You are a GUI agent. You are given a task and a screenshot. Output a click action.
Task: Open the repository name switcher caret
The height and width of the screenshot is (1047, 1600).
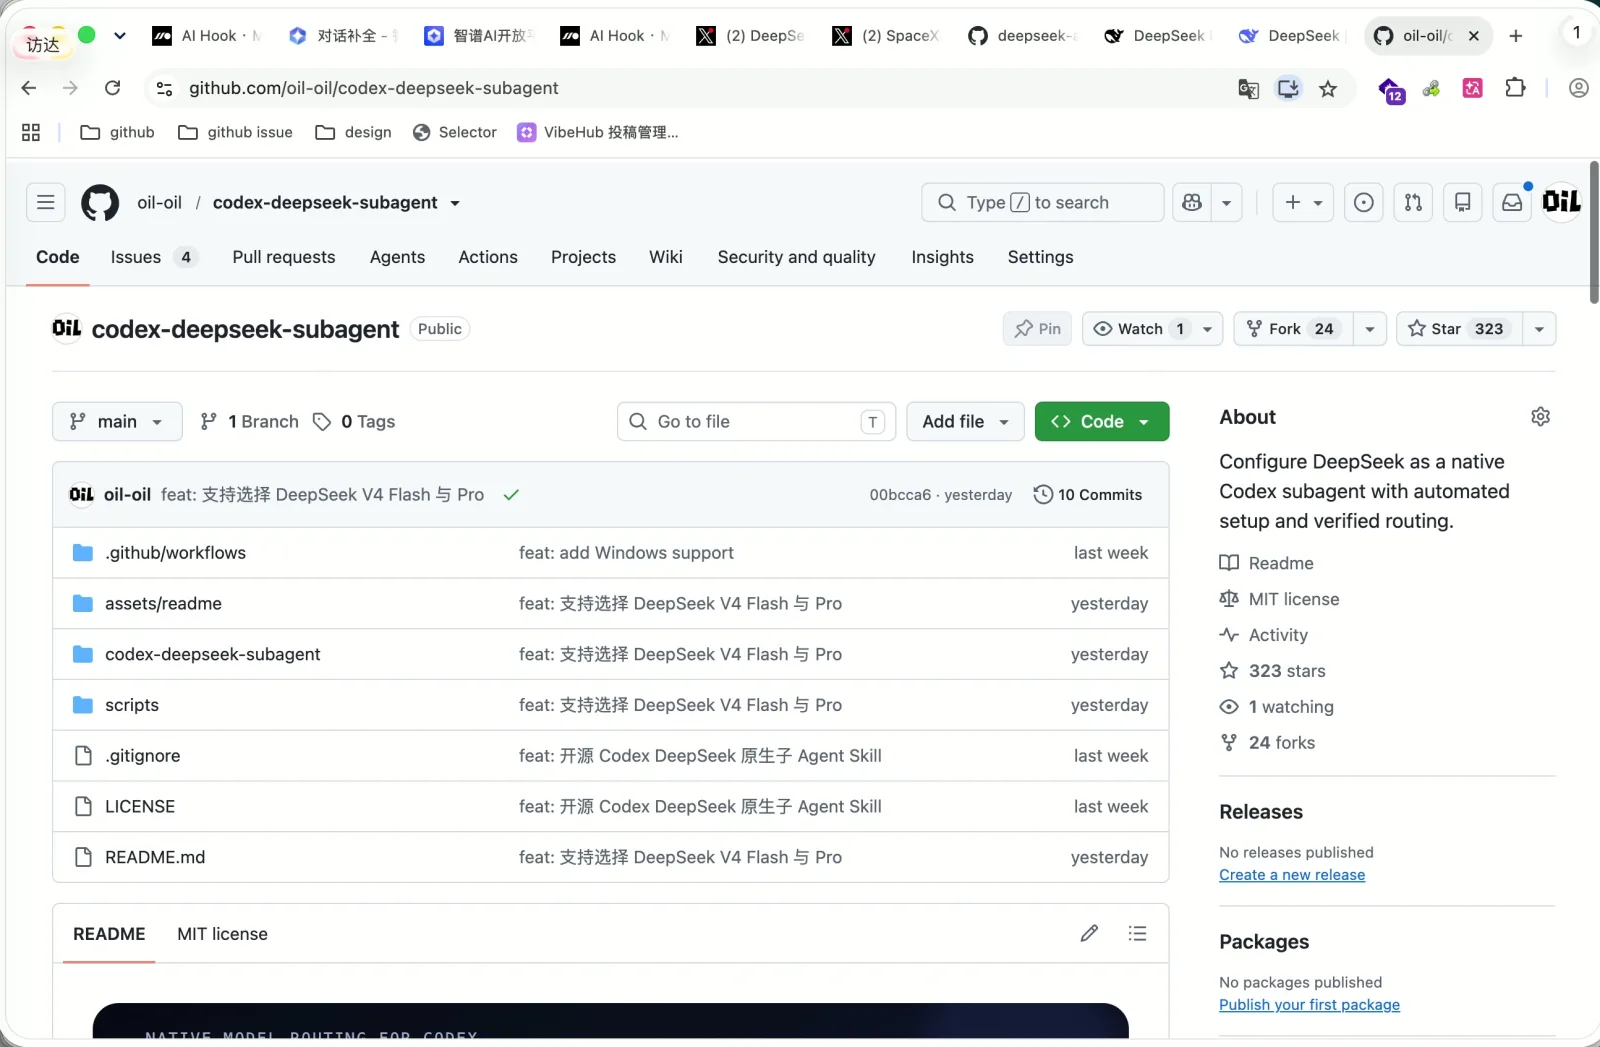(455, 203)
